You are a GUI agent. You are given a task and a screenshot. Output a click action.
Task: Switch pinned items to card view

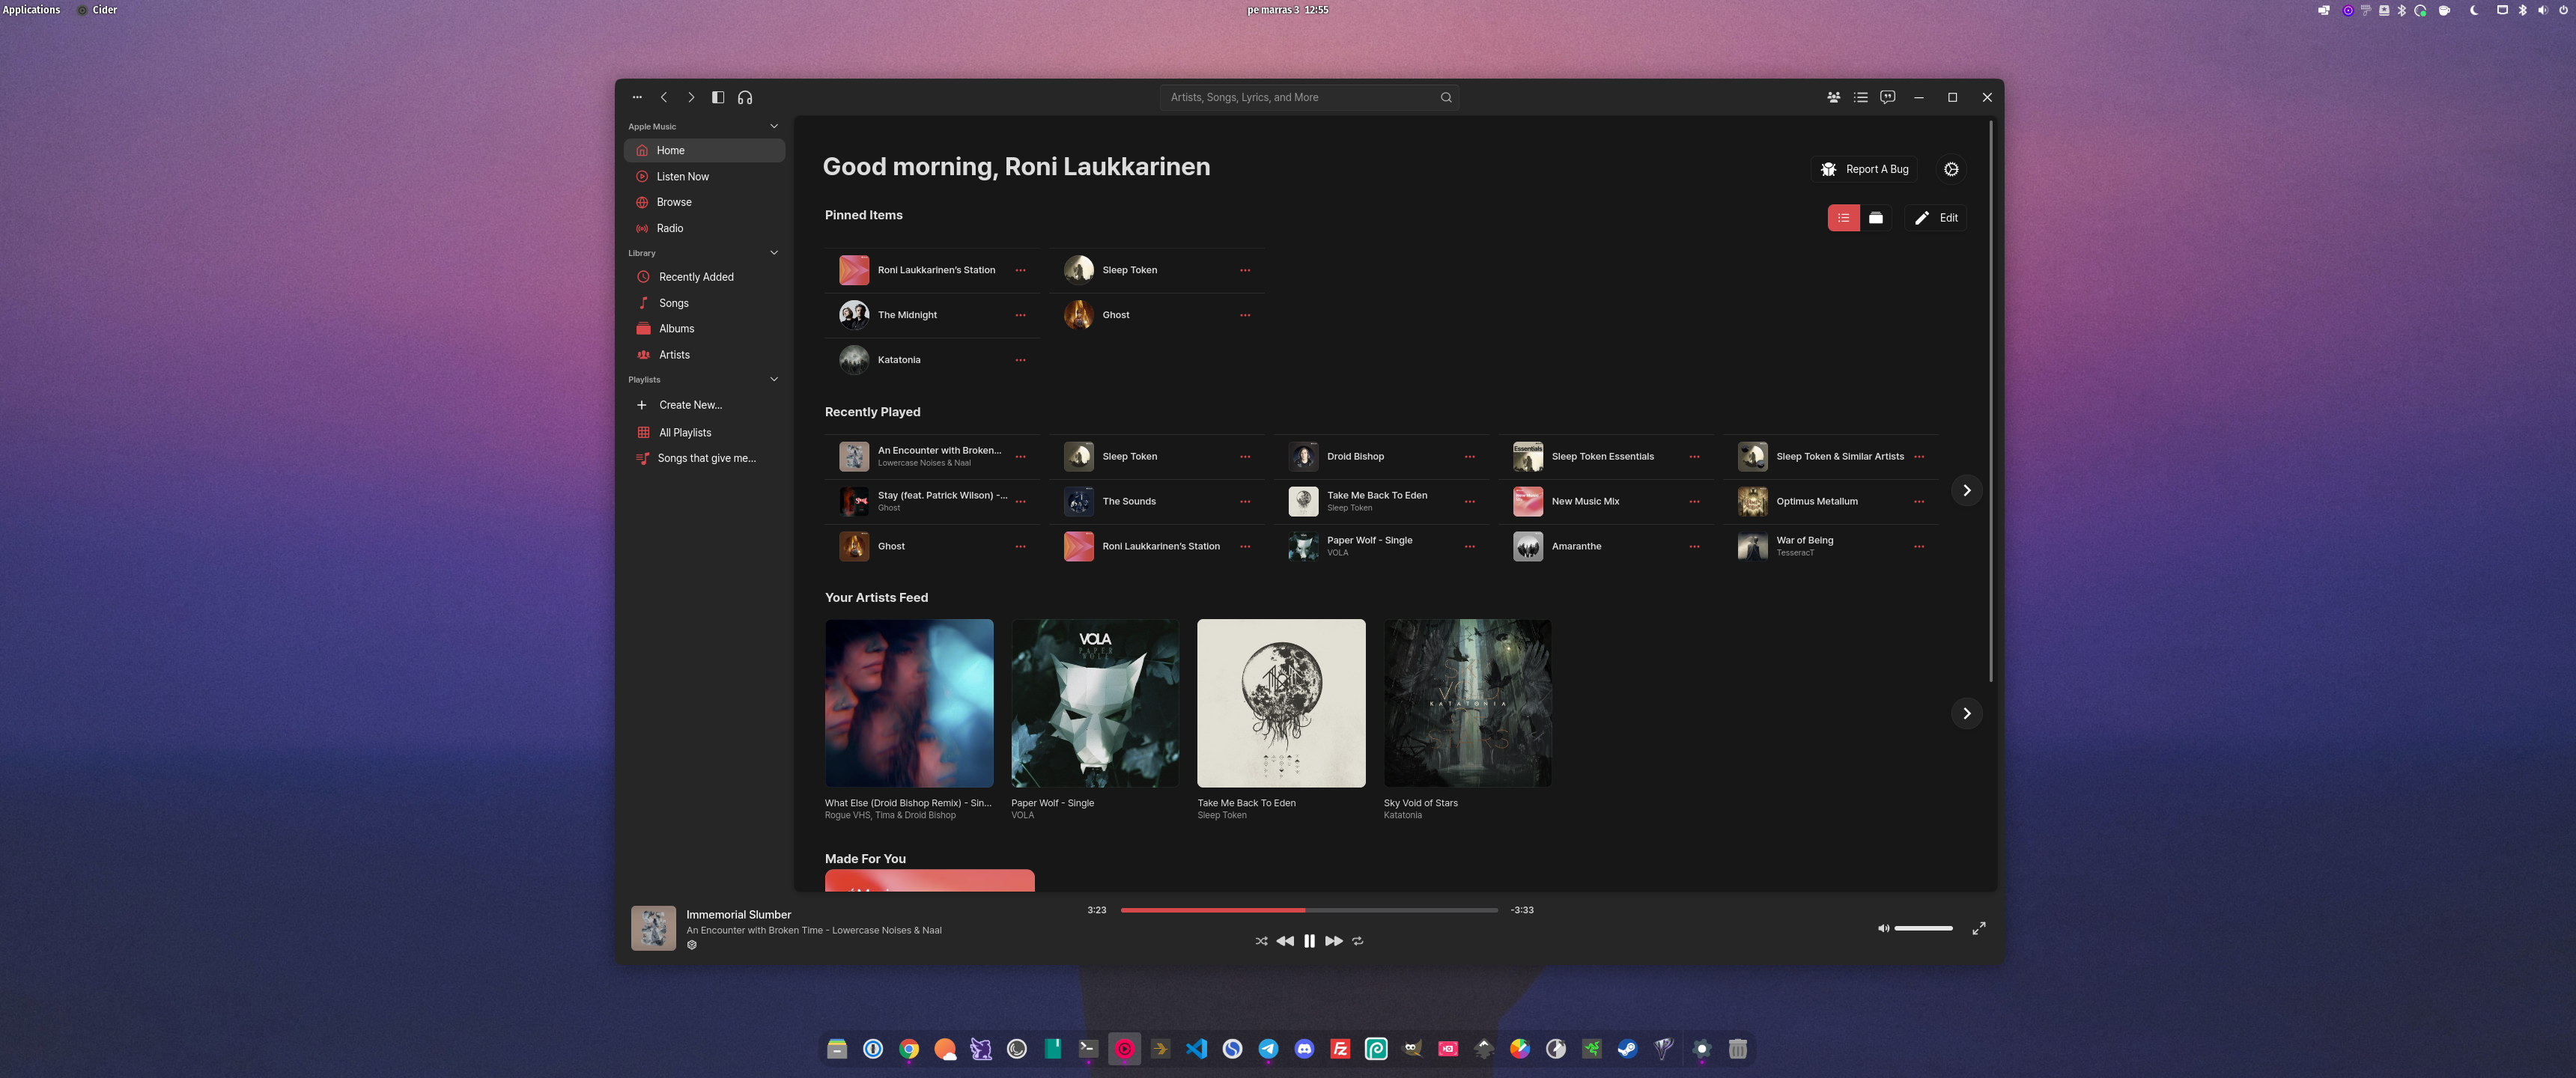[x=1876, y=218]
